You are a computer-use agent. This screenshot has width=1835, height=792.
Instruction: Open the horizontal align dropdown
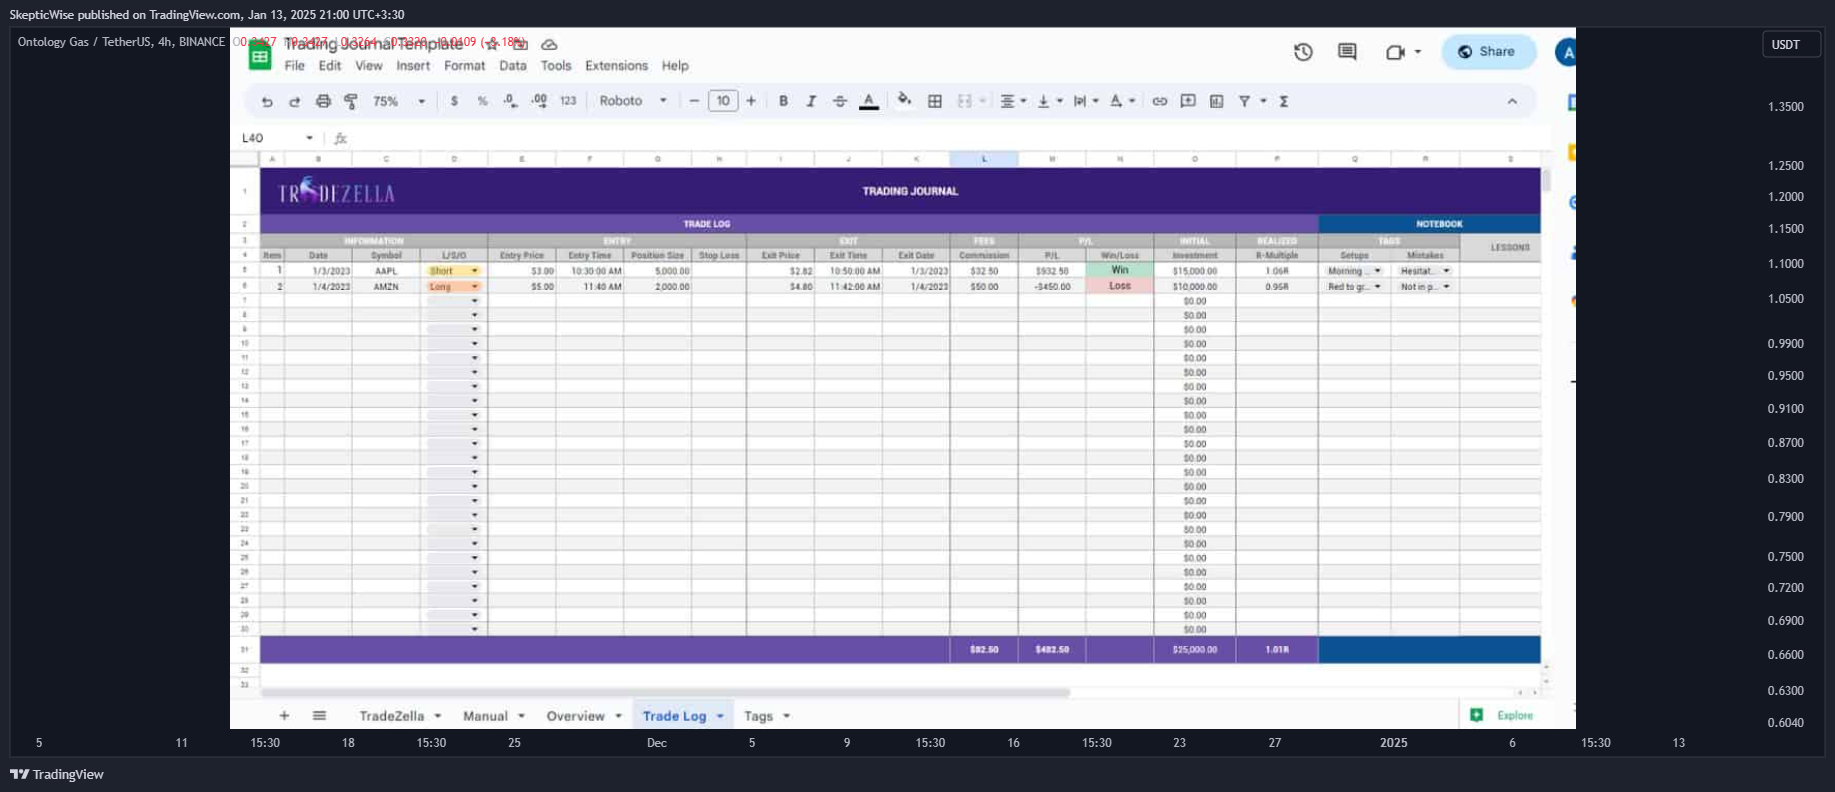1013,101
